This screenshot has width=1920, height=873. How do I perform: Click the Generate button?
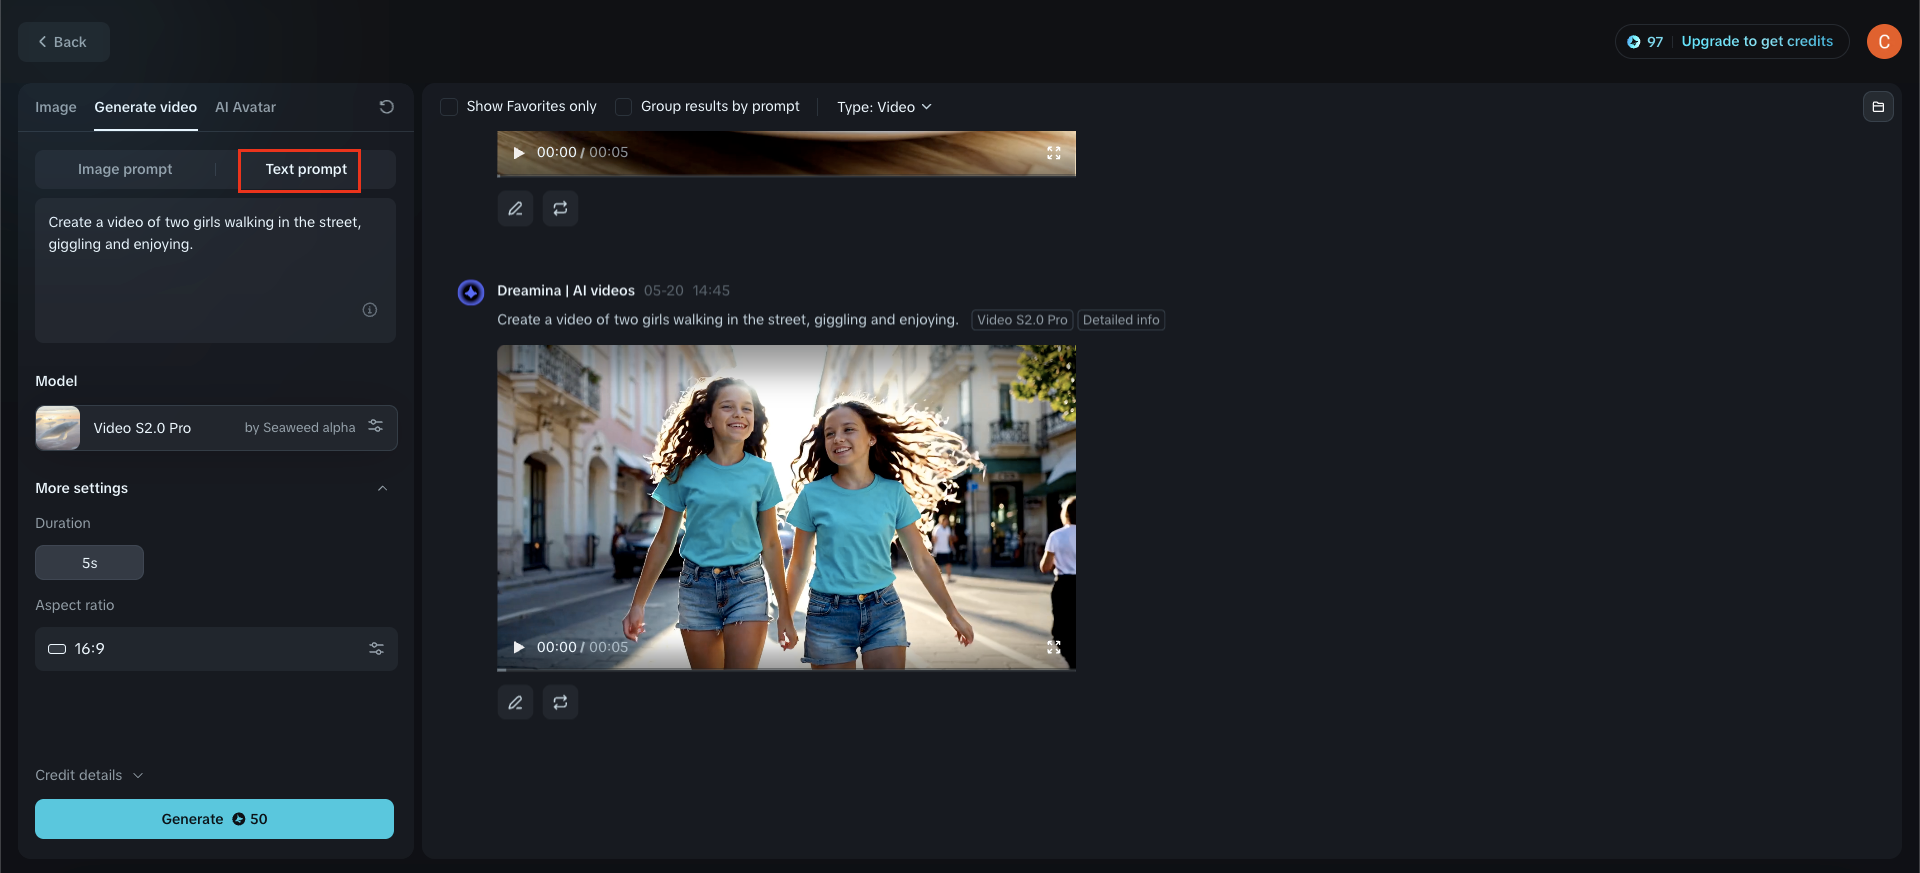coord(214,819)
